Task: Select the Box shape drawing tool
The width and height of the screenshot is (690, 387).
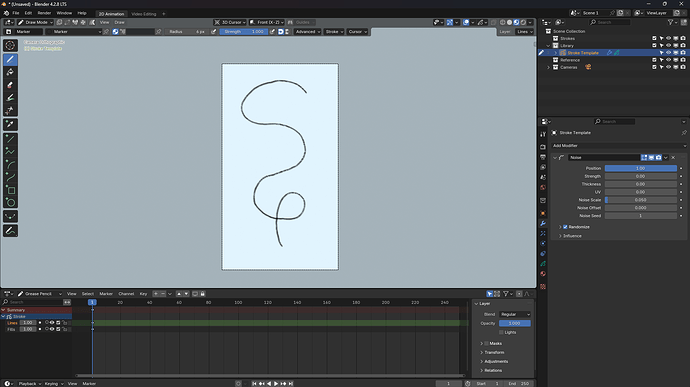Action: [10, 190]
